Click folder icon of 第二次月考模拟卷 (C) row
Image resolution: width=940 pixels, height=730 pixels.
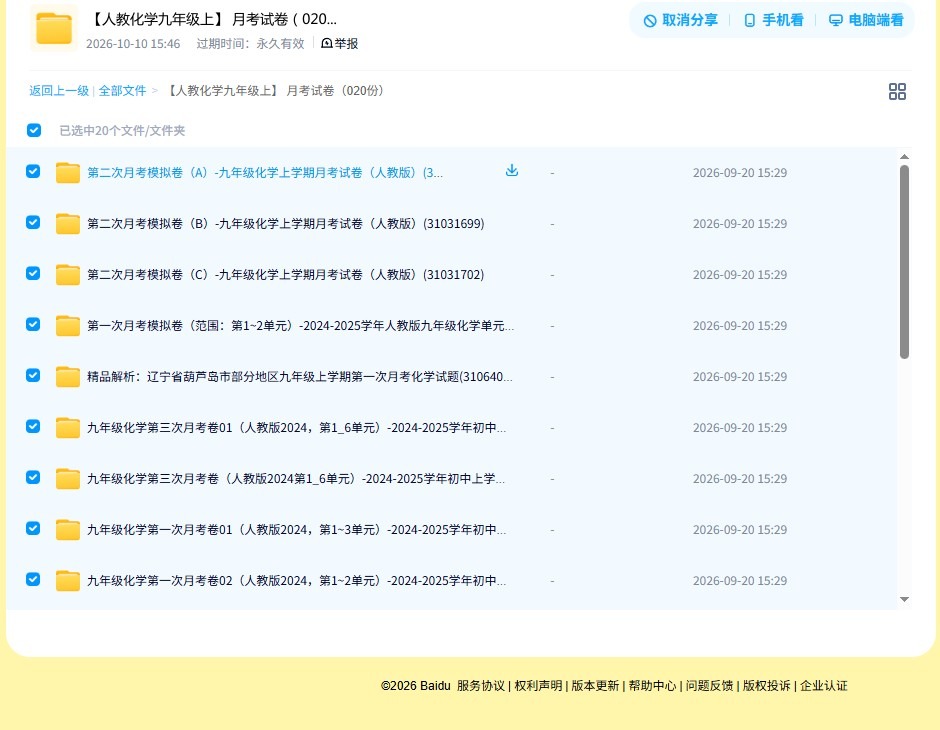click(x=68, y=274)
